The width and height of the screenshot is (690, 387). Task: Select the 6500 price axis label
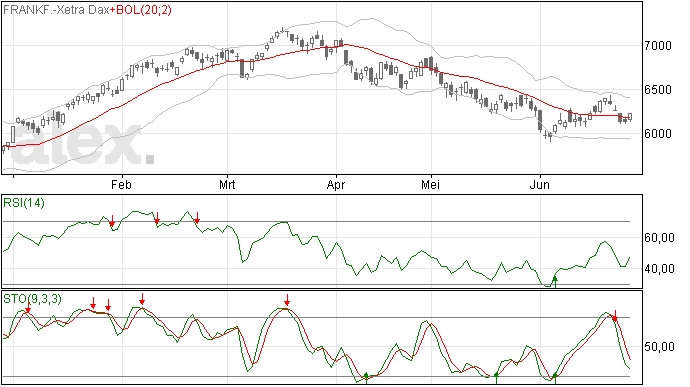[658, 90]
